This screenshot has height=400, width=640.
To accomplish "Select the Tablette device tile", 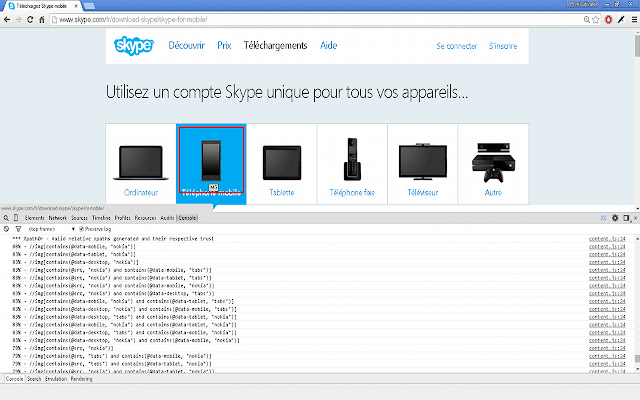I will [x=282, y=164].
